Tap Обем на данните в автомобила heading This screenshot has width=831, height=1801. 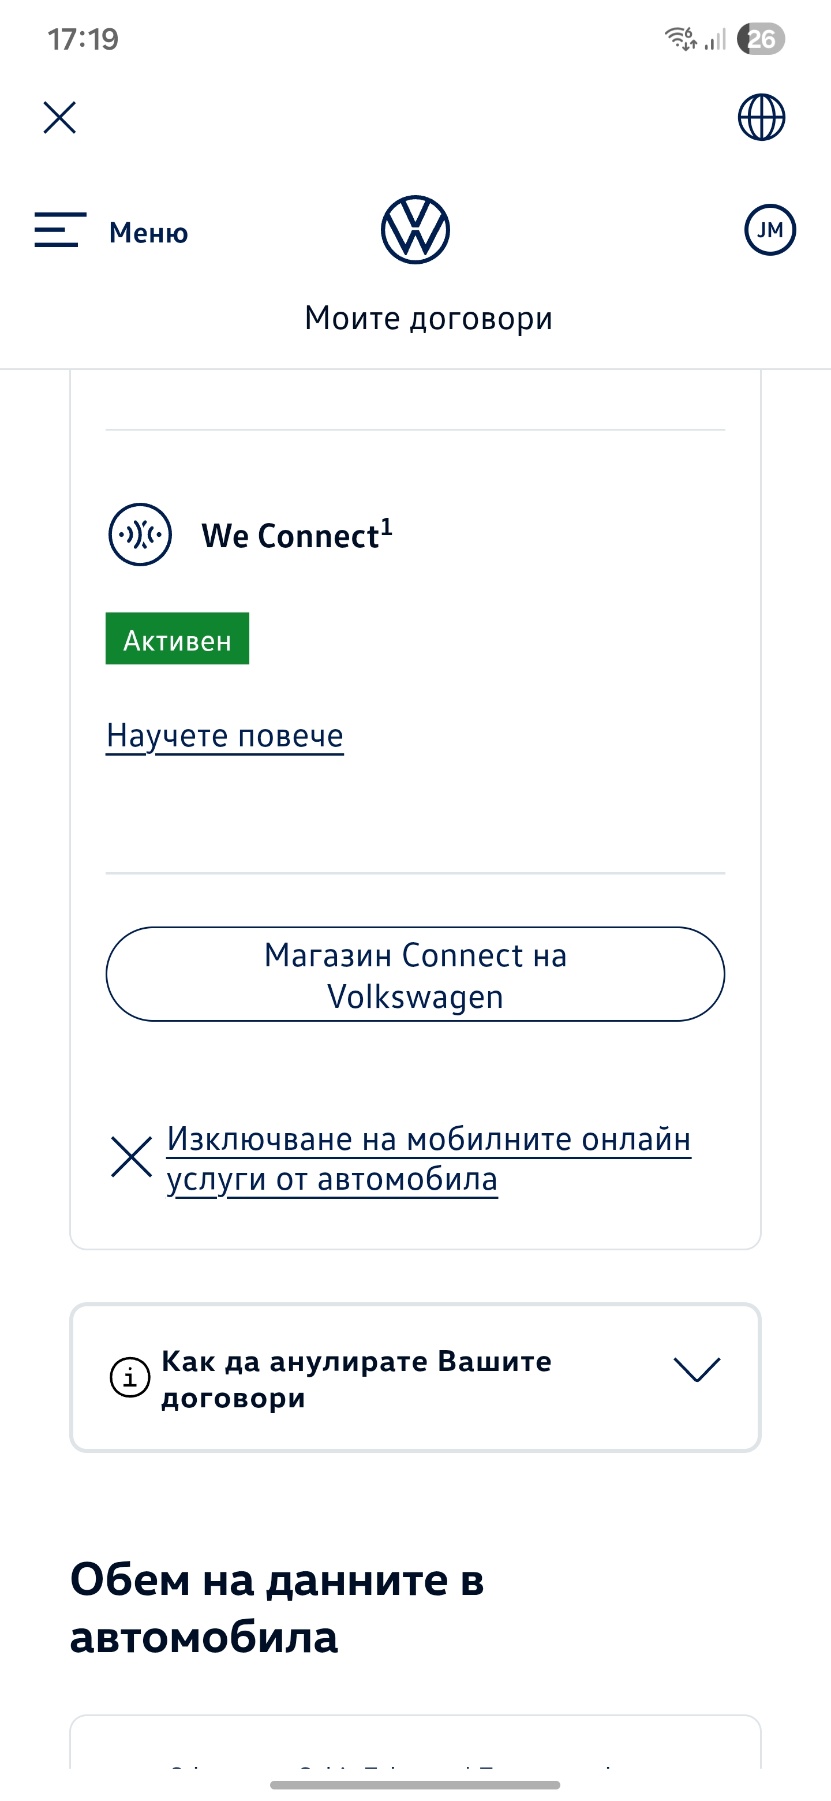point(277,1608)
